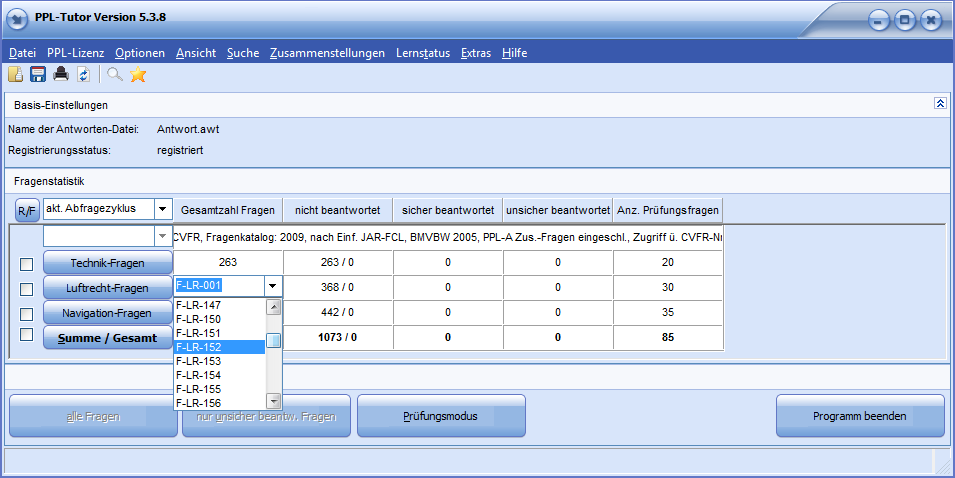
Task: Click the 368 / 0 cell
Action: point(337,287)
